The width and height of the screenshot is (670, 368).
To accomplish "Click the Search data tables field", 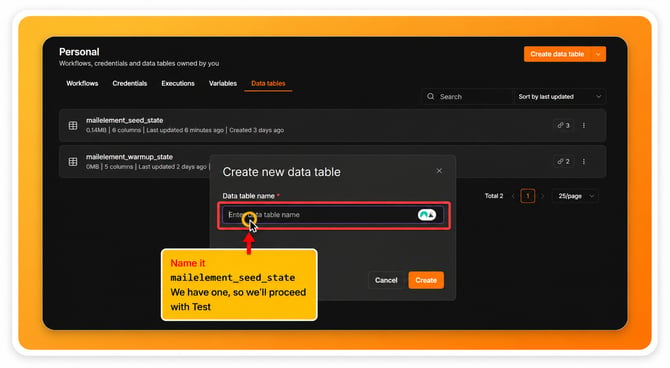I will tap(468, 97).
